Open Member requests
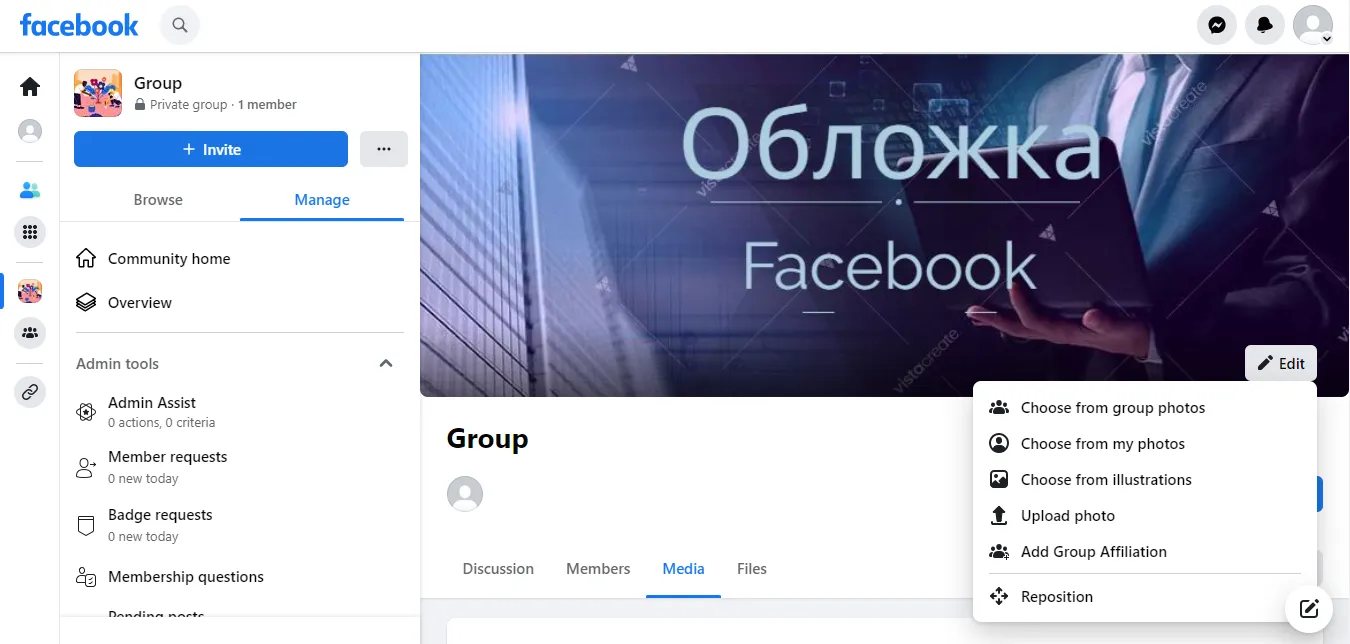 tap(240, 467)
